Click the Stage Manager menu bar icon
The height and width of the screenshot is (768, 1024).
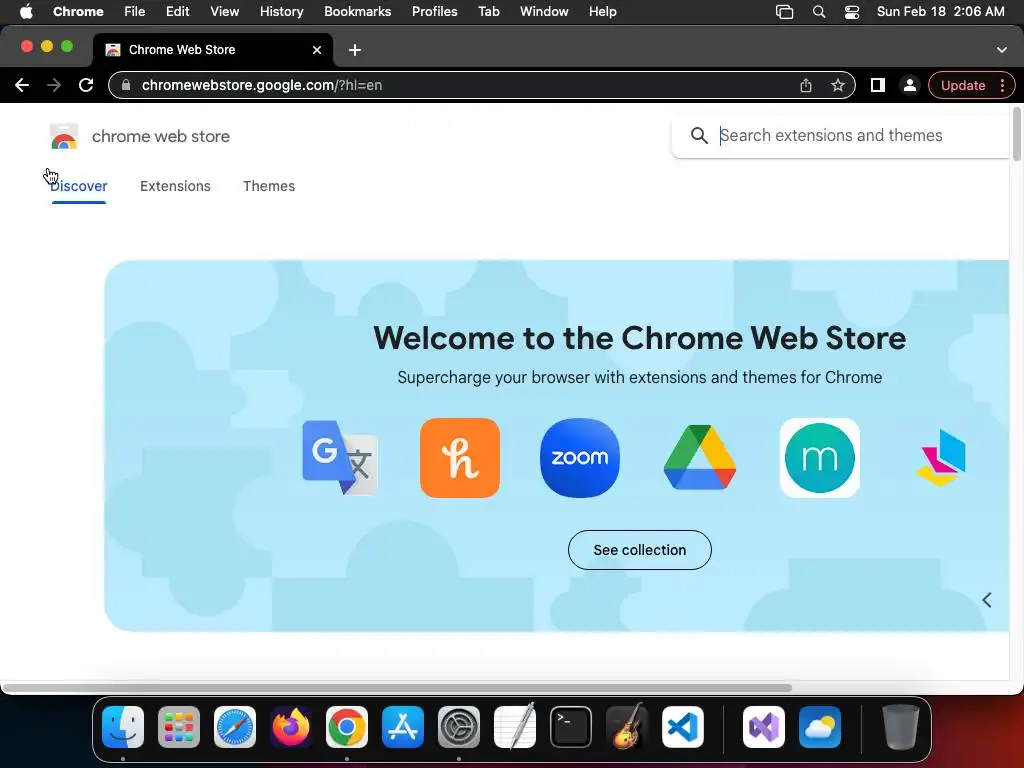pyautogui.click(x=784, y=12)
